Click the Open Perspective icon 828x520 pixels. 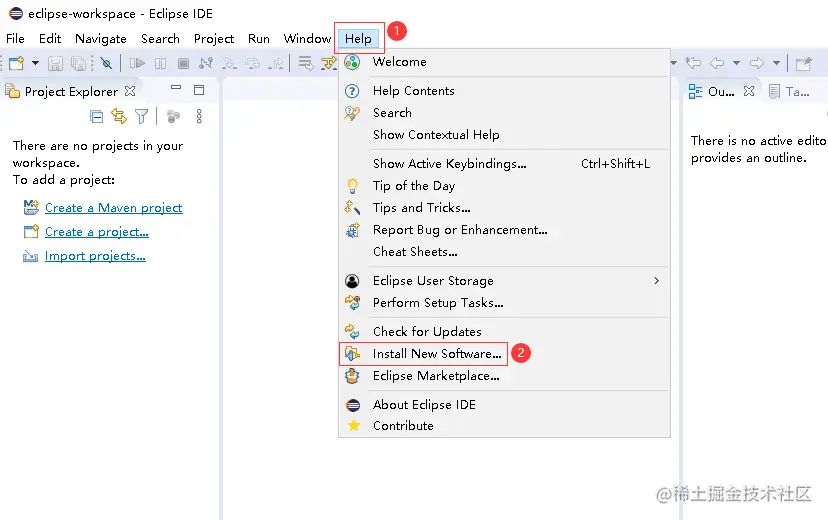click(x=803, y=63)
